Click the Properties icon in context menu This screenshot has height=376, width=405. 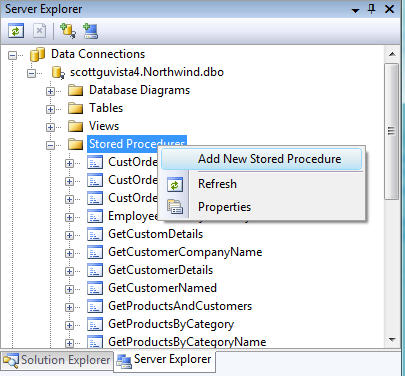point(175,207)
